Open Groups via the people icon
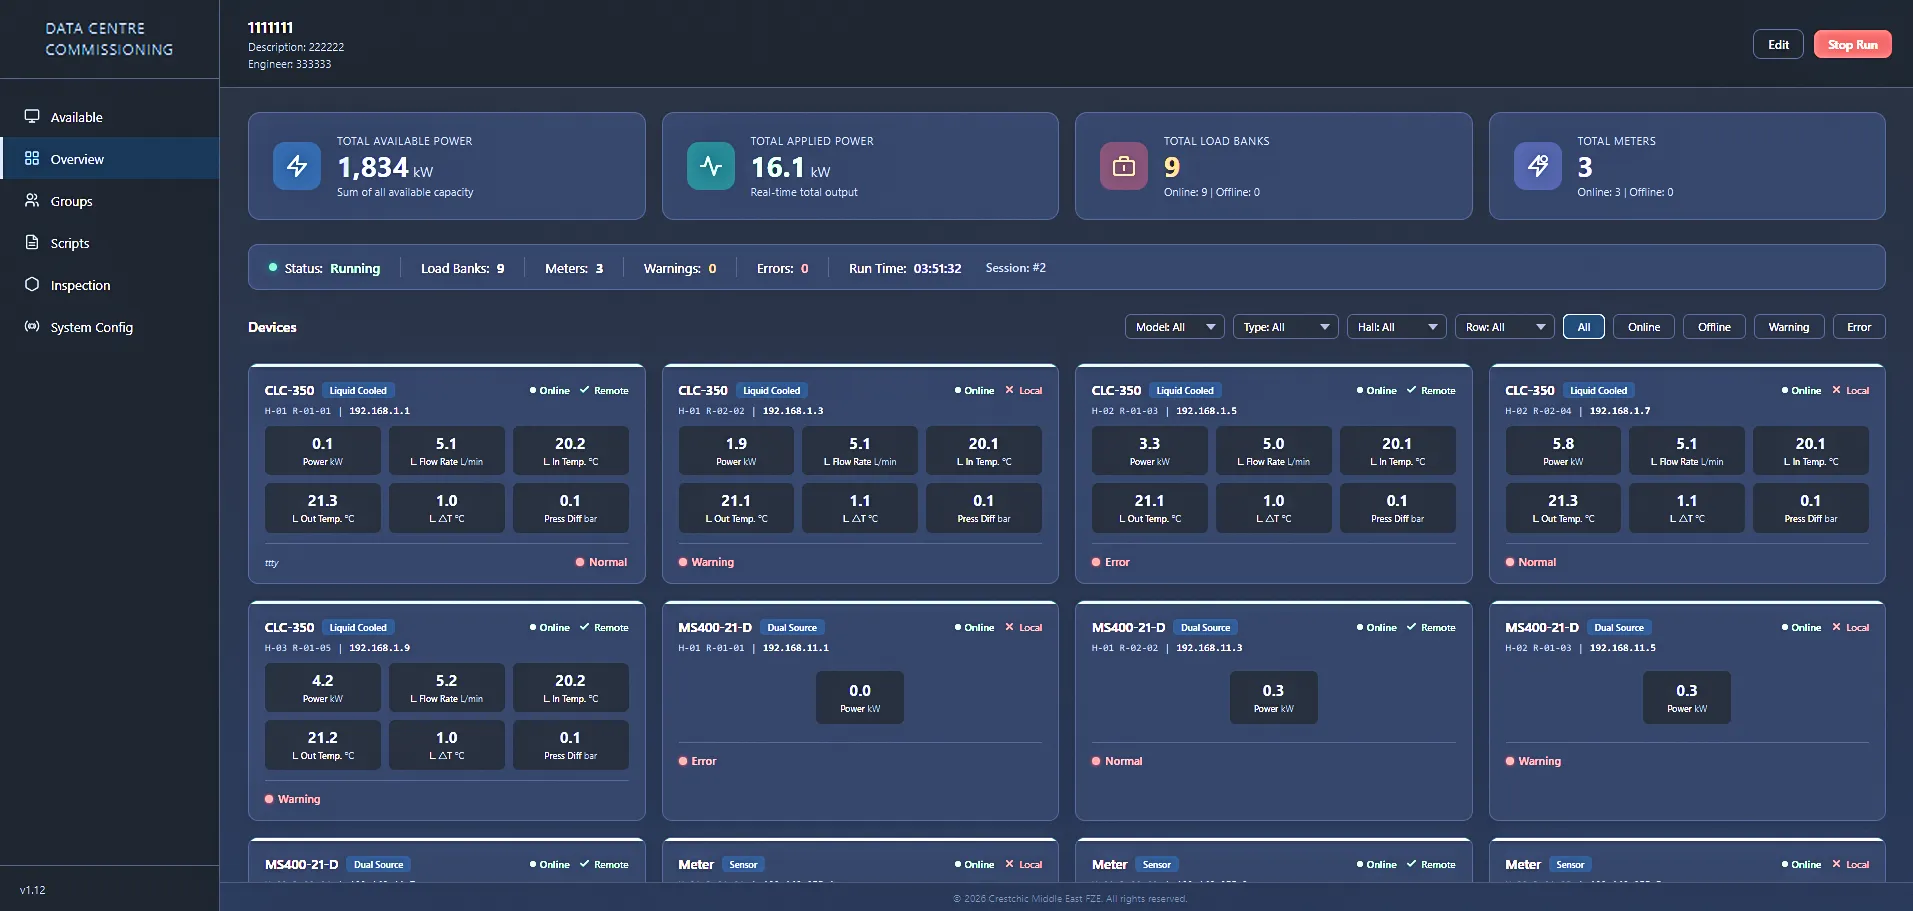The image size is (1913, 911). click(31, 200)
